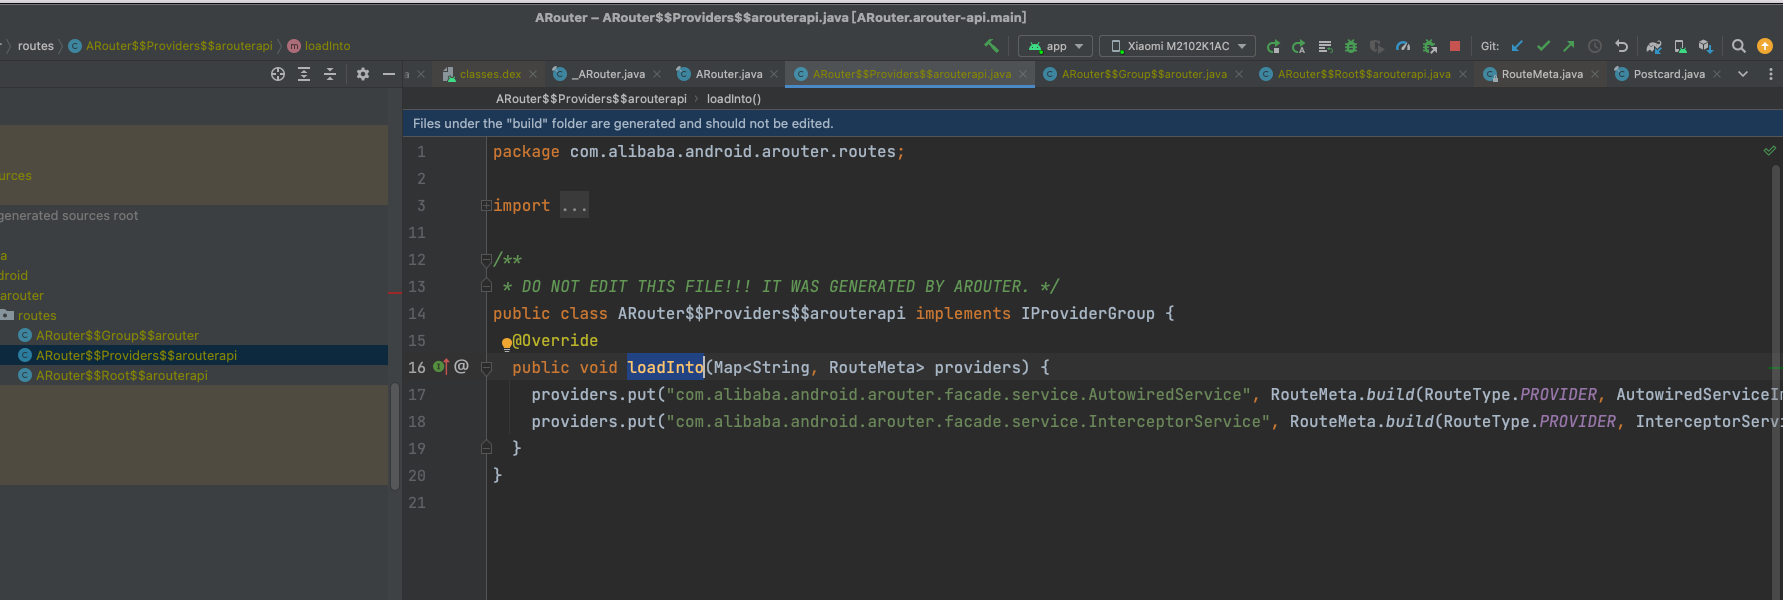Click the green inspection checkmark in editor
Image resolution: width=1783 pixels, height=600 pixels.
tap(1769, 151)
